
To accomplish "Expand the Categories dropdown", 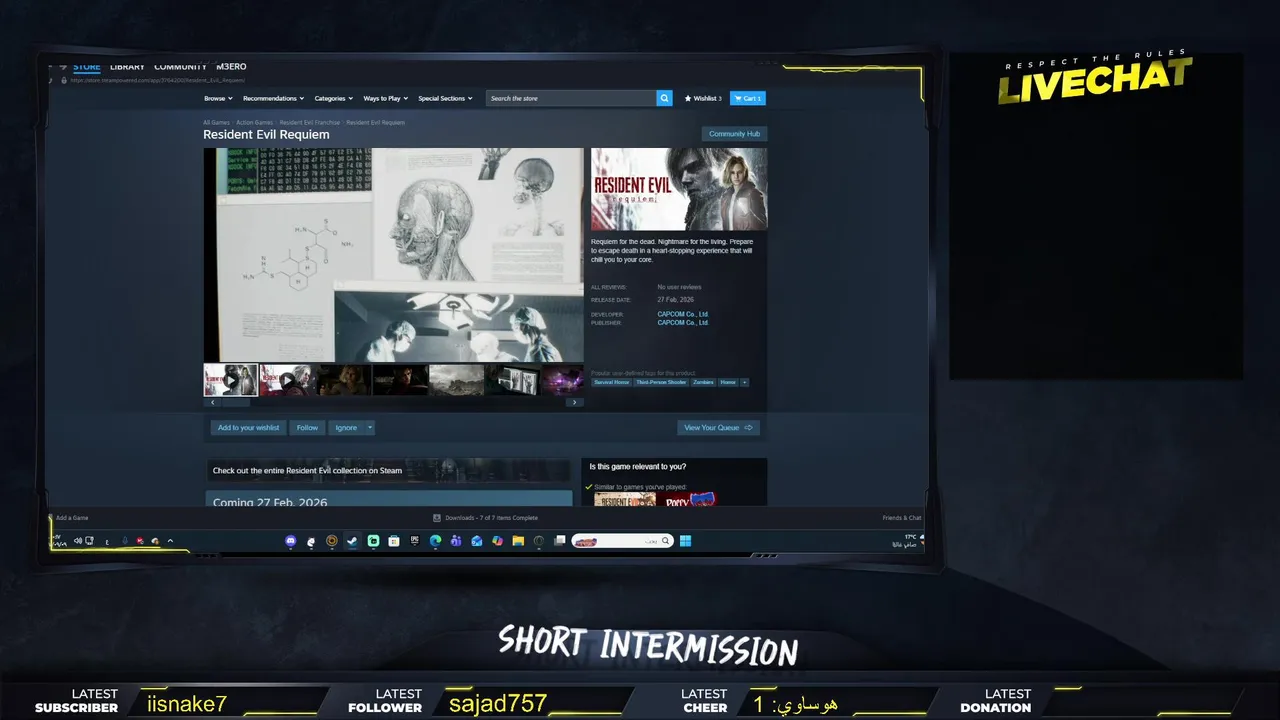I will click(x=334, y=98).
